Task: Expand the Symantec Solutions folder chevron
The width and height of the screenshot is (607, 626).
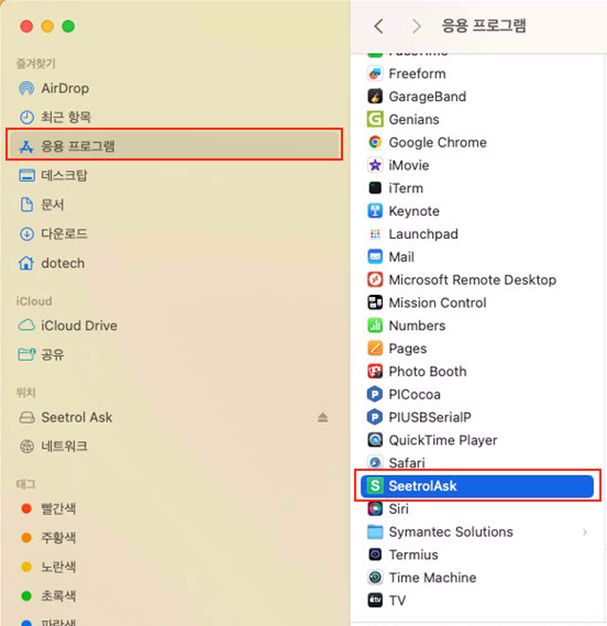Action: pos(585,532)
